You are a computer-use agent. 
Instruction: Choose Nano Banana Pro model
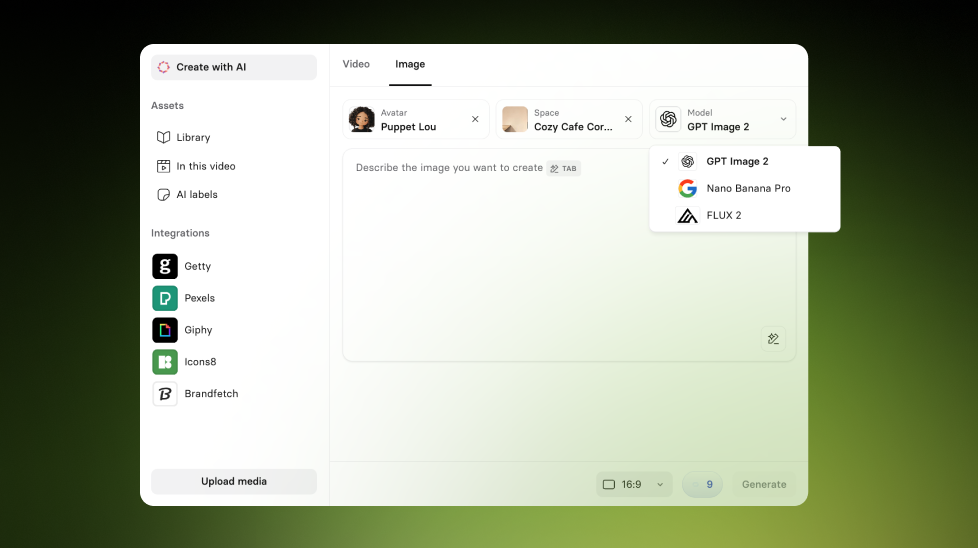(x=745, y=188)
